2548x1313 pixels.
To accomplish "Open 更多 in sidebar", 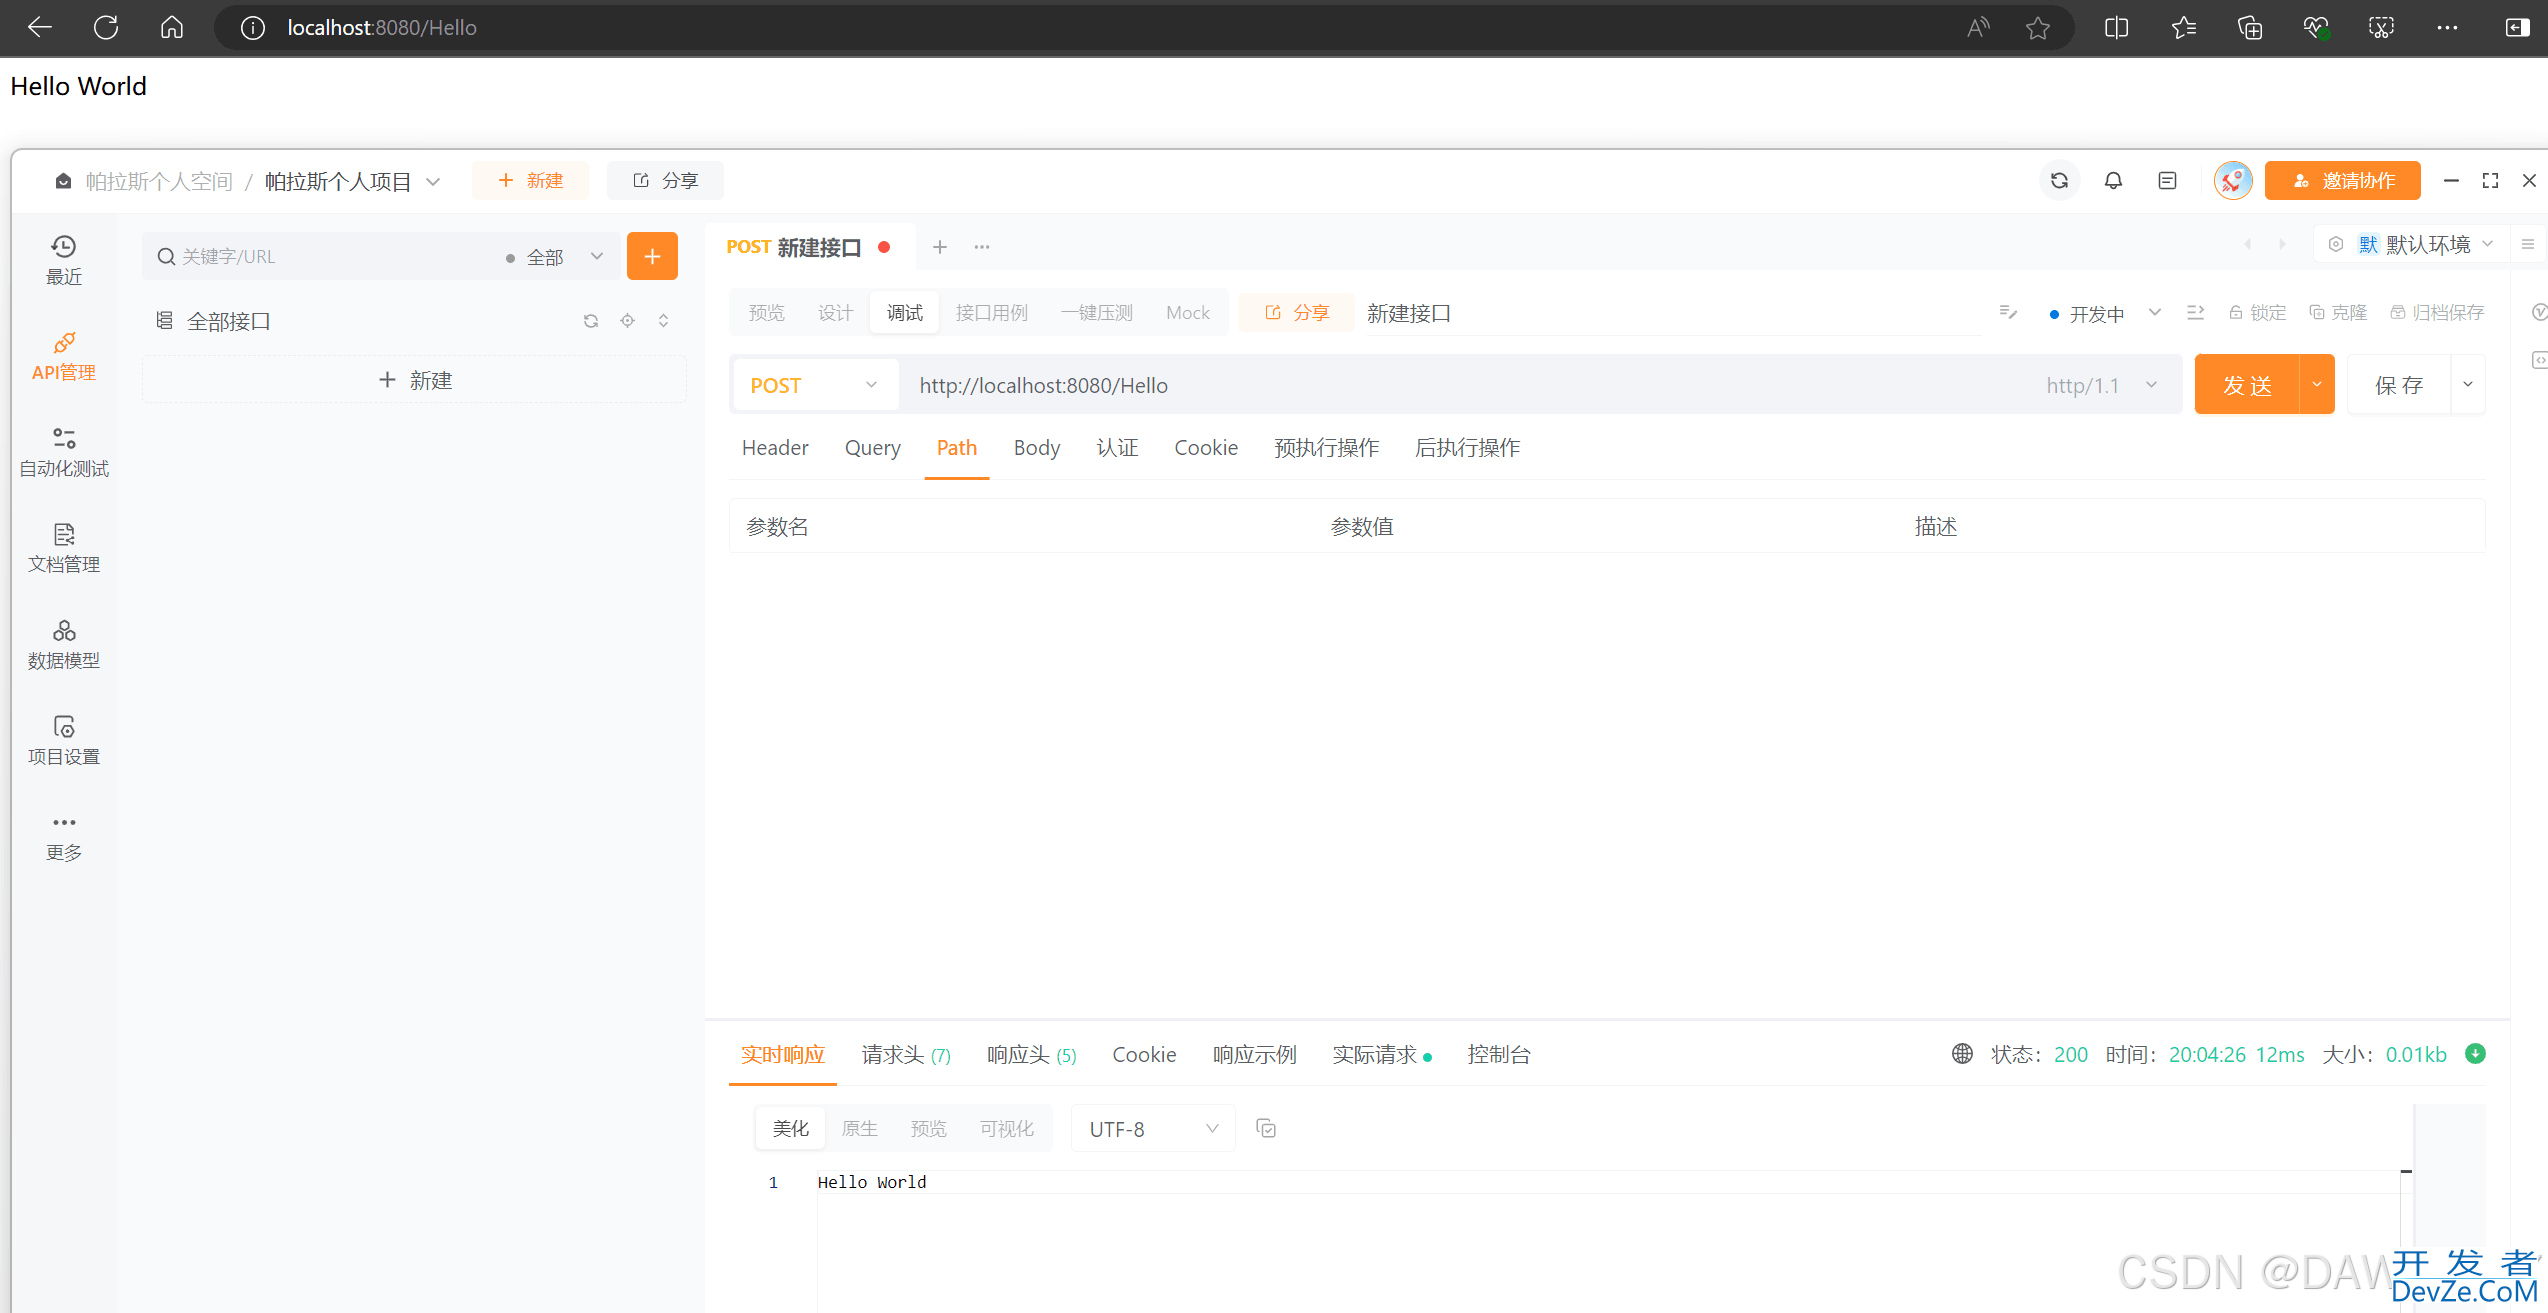I will click(64, 837).
